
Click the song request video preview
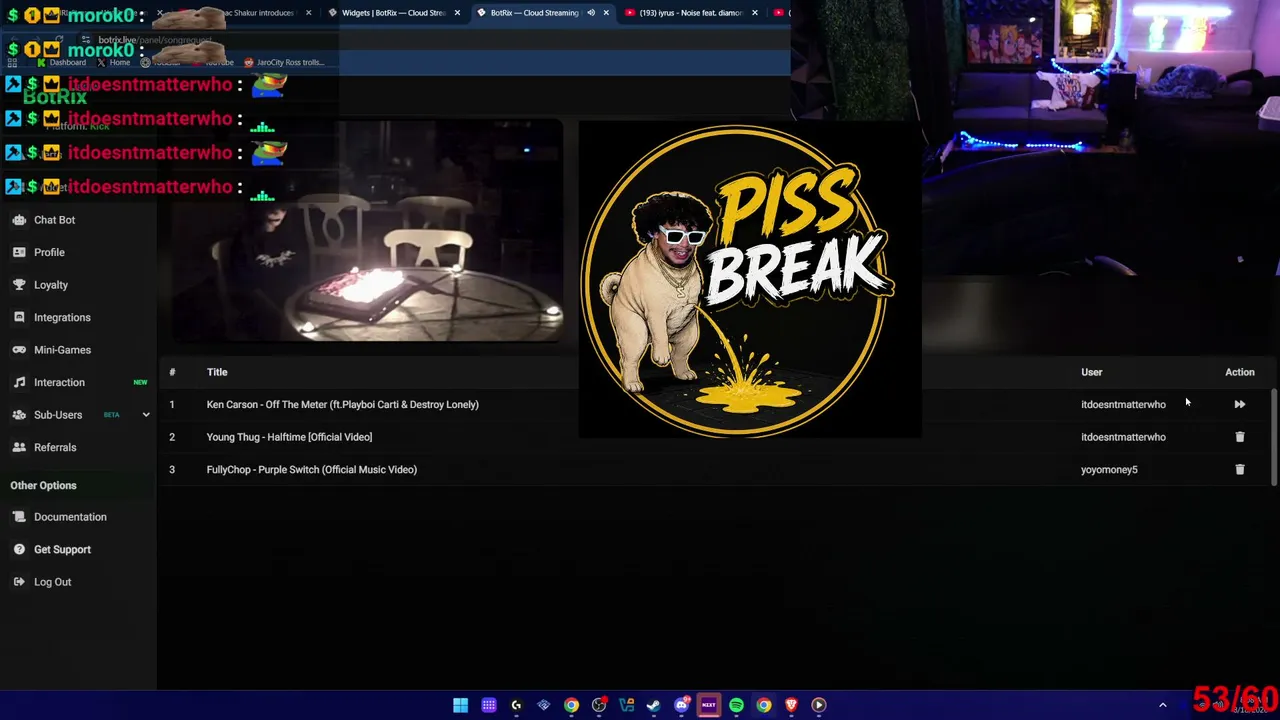point(366,231)
